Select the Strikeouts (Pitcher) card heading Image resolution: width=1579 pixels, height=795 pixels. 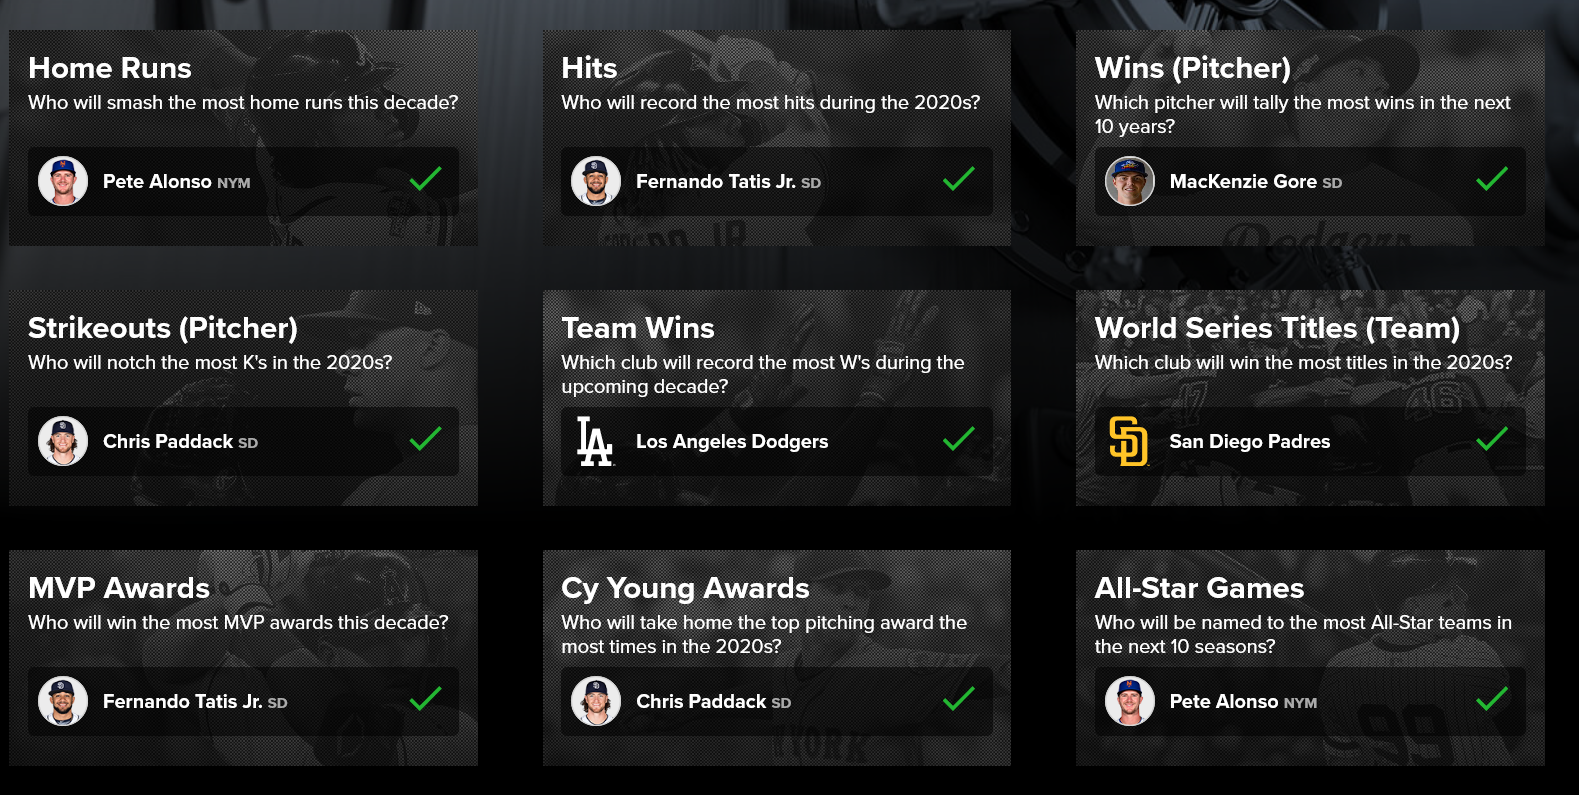click(x=163, y=328)
